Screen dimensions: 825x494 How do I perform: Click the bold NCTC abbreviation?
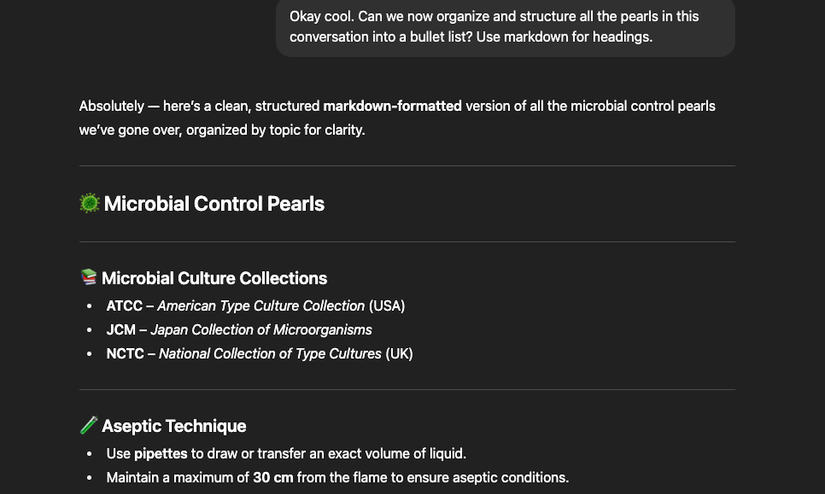tap(126, 353)
